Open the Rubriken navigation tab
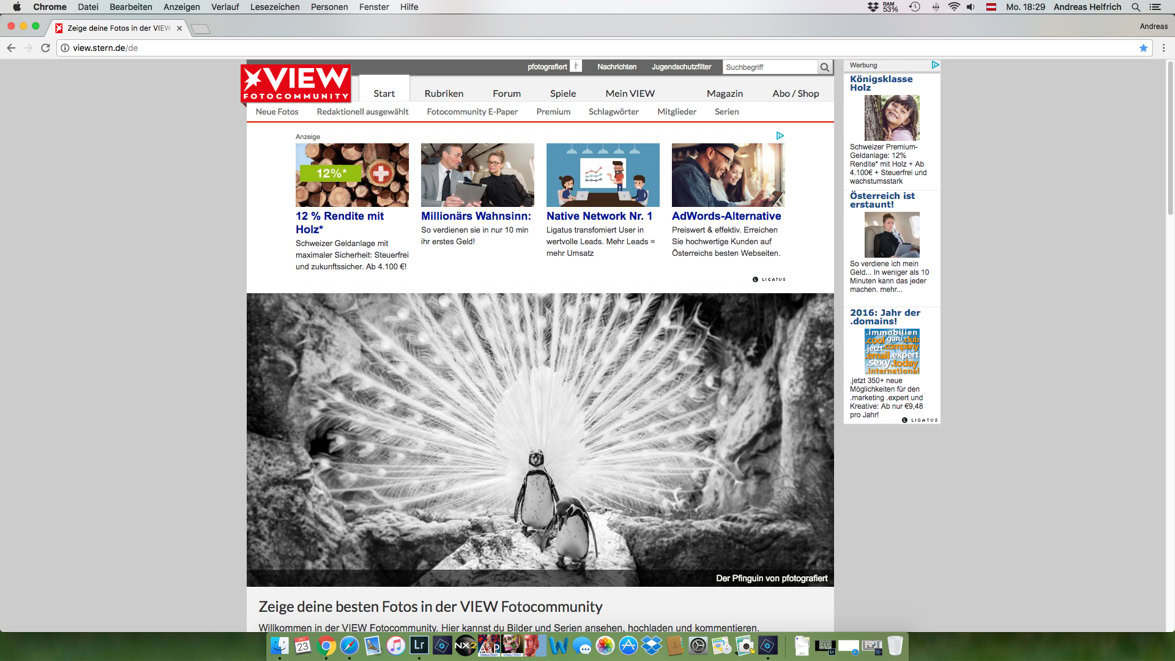This screenshot has height=661, width=1175. point(444,94)
